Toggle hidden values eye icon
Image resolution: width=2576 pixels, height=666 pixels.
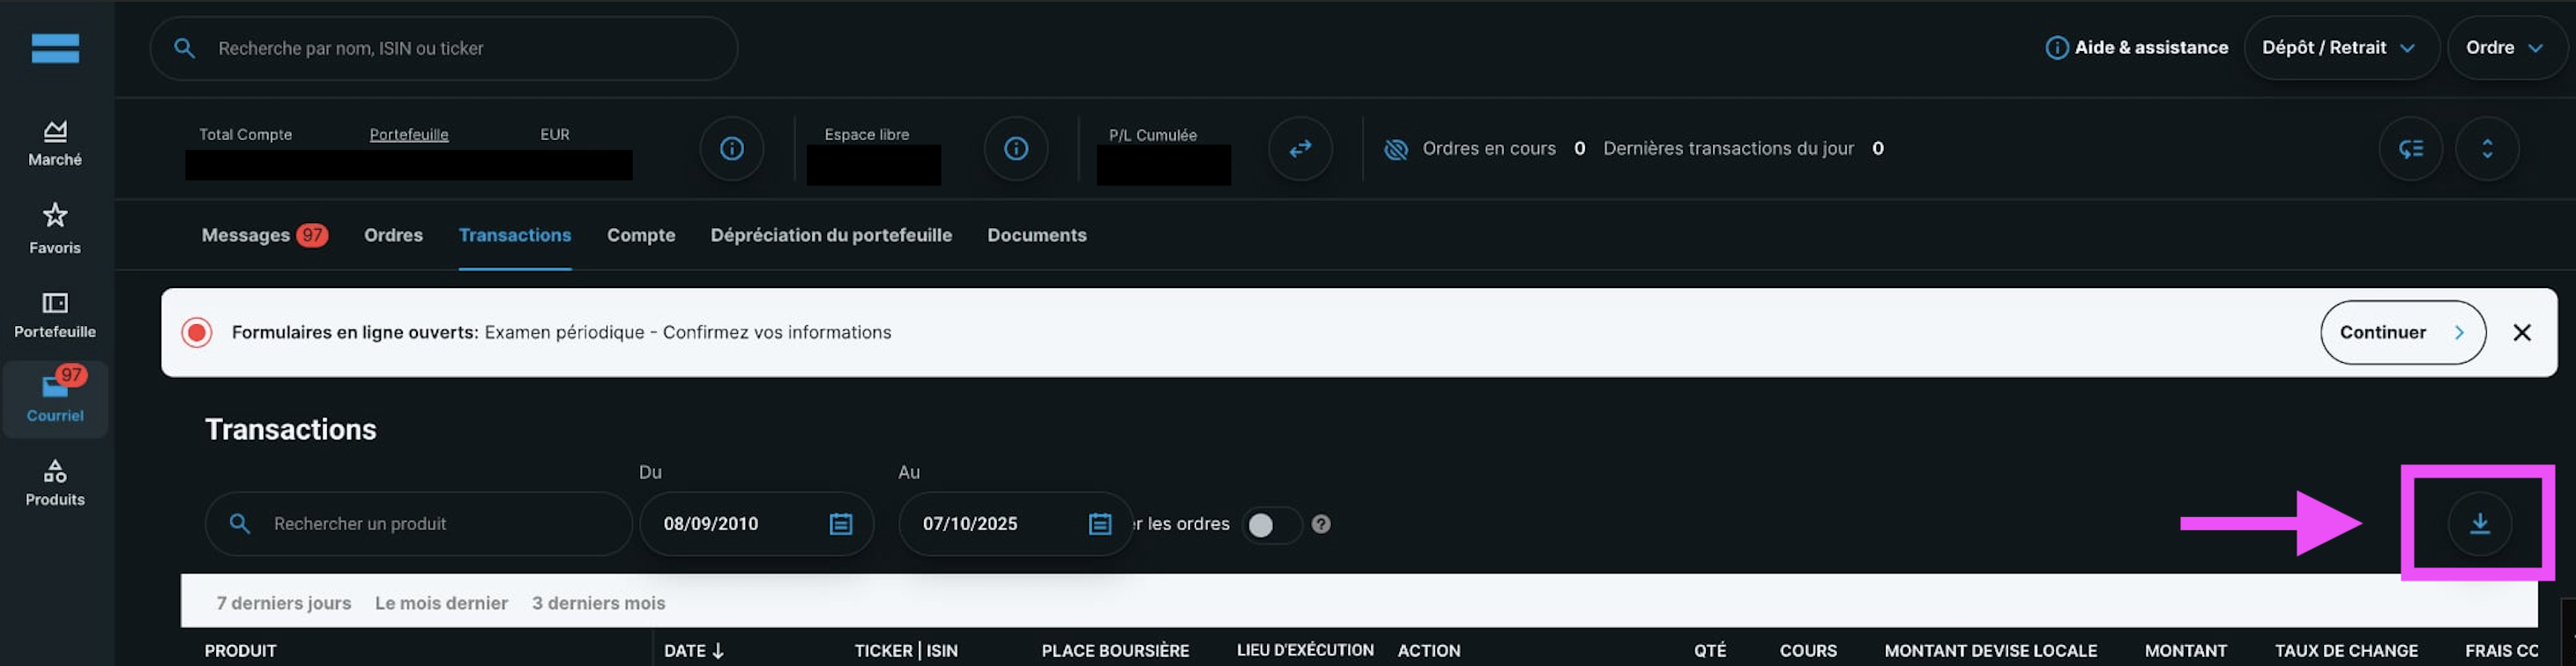[1395, 149]
